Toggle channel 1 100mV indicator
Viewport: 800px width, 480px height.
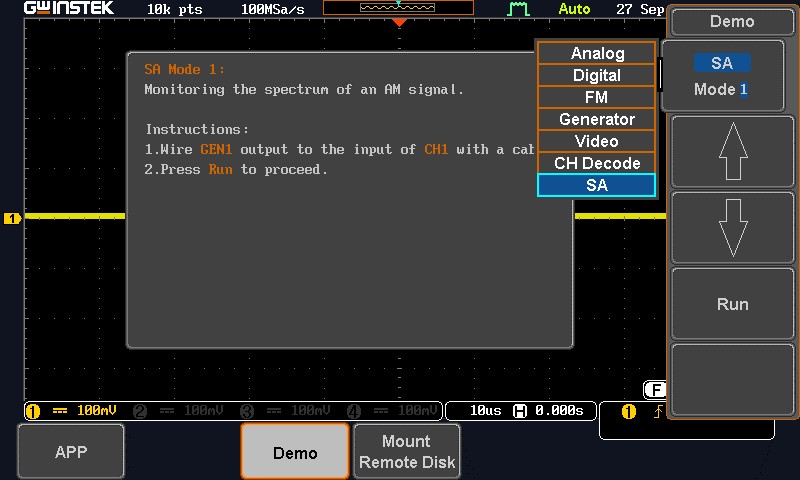coord(71,411)
